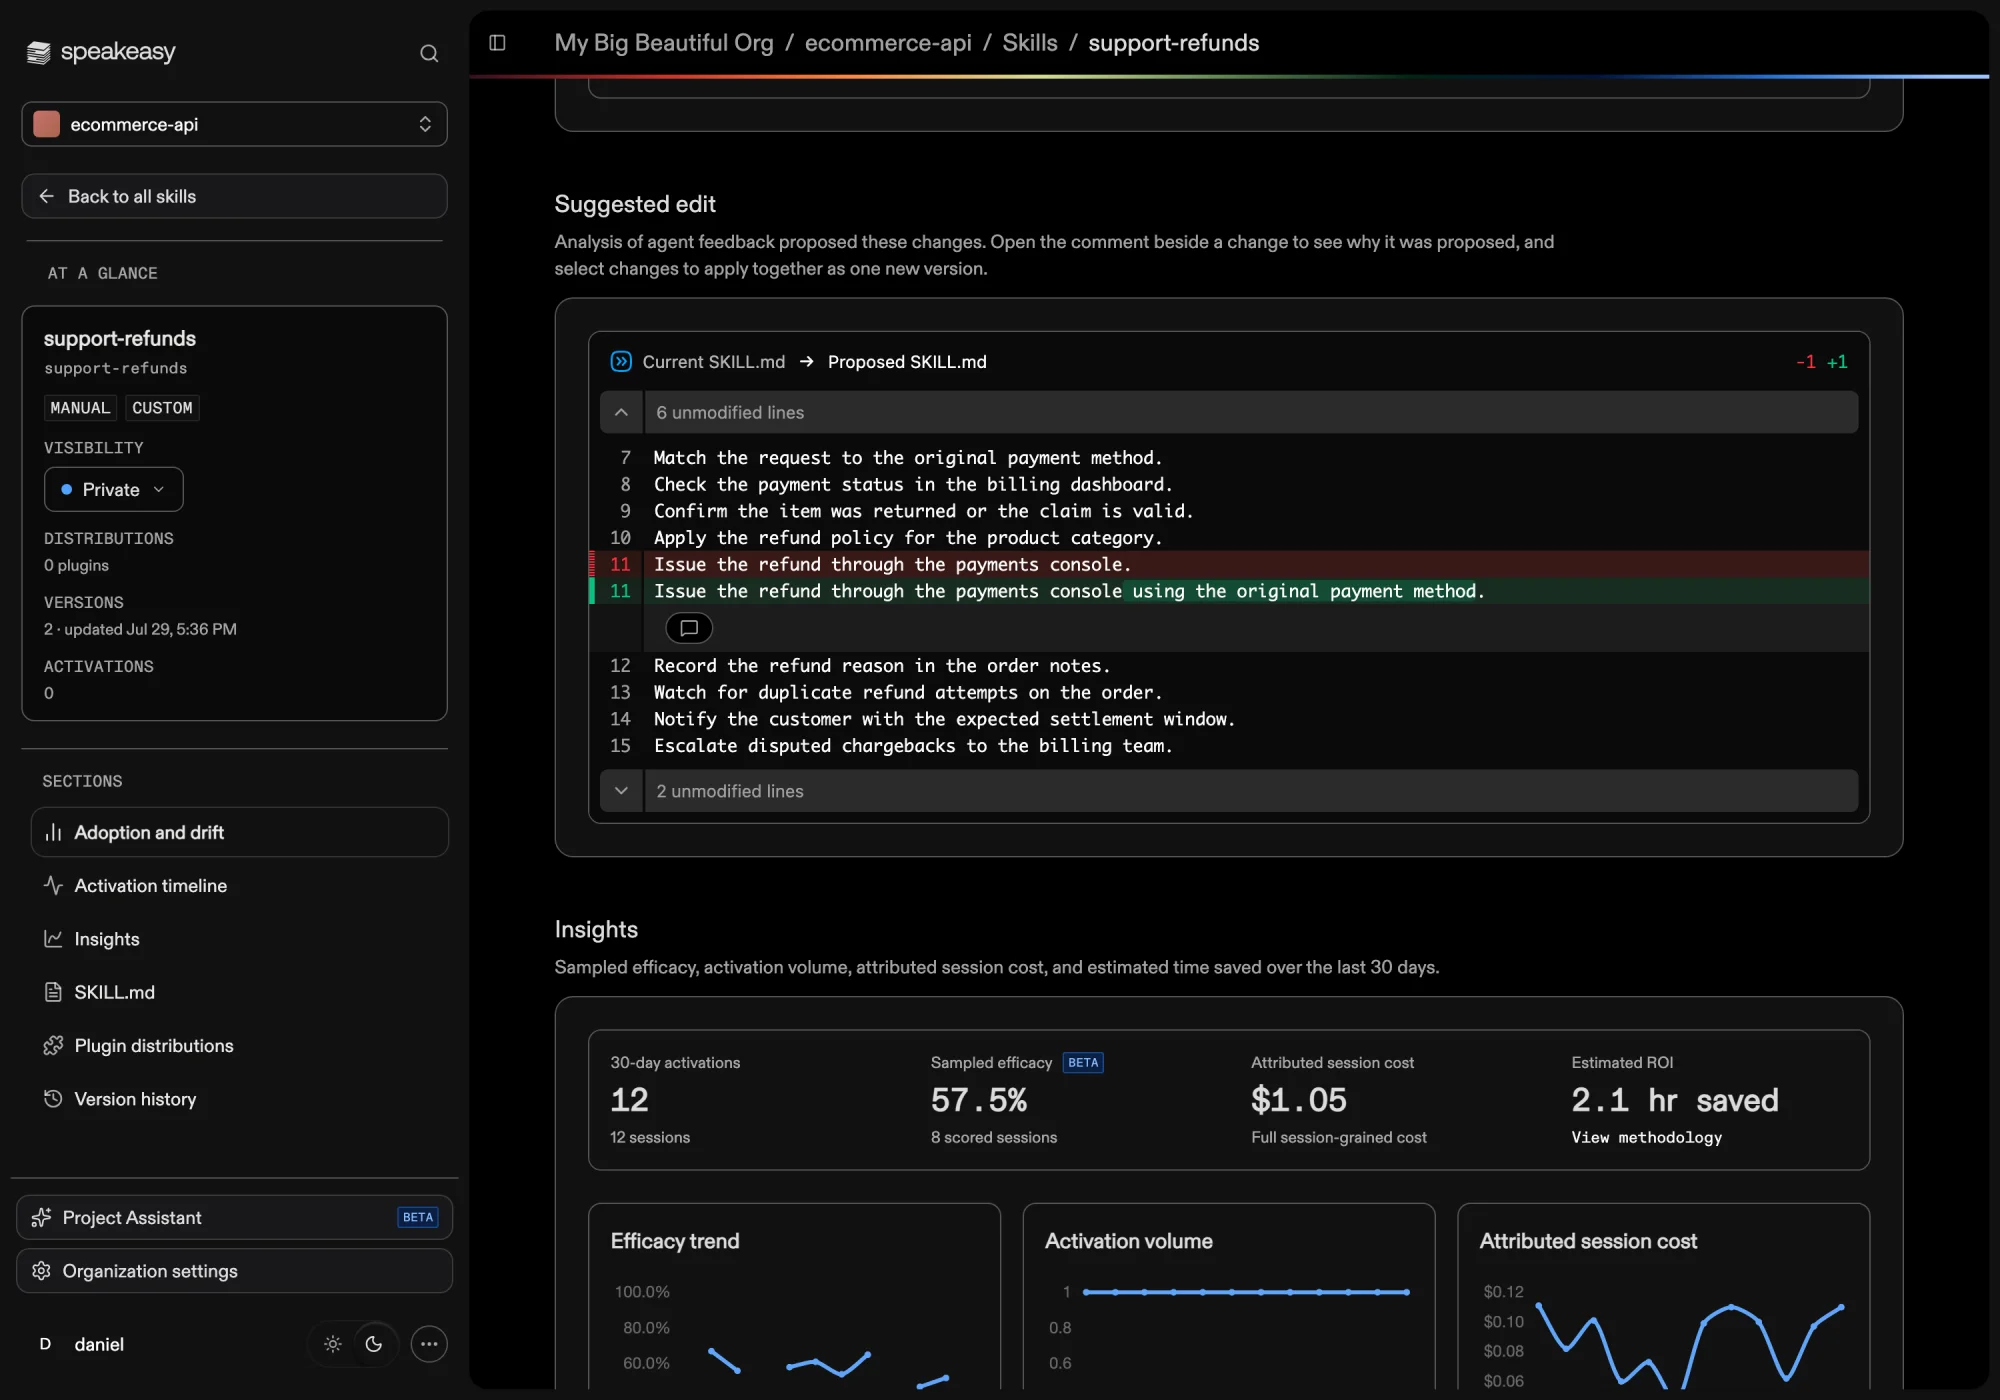Open Project Assistant

click(234, 1217)
